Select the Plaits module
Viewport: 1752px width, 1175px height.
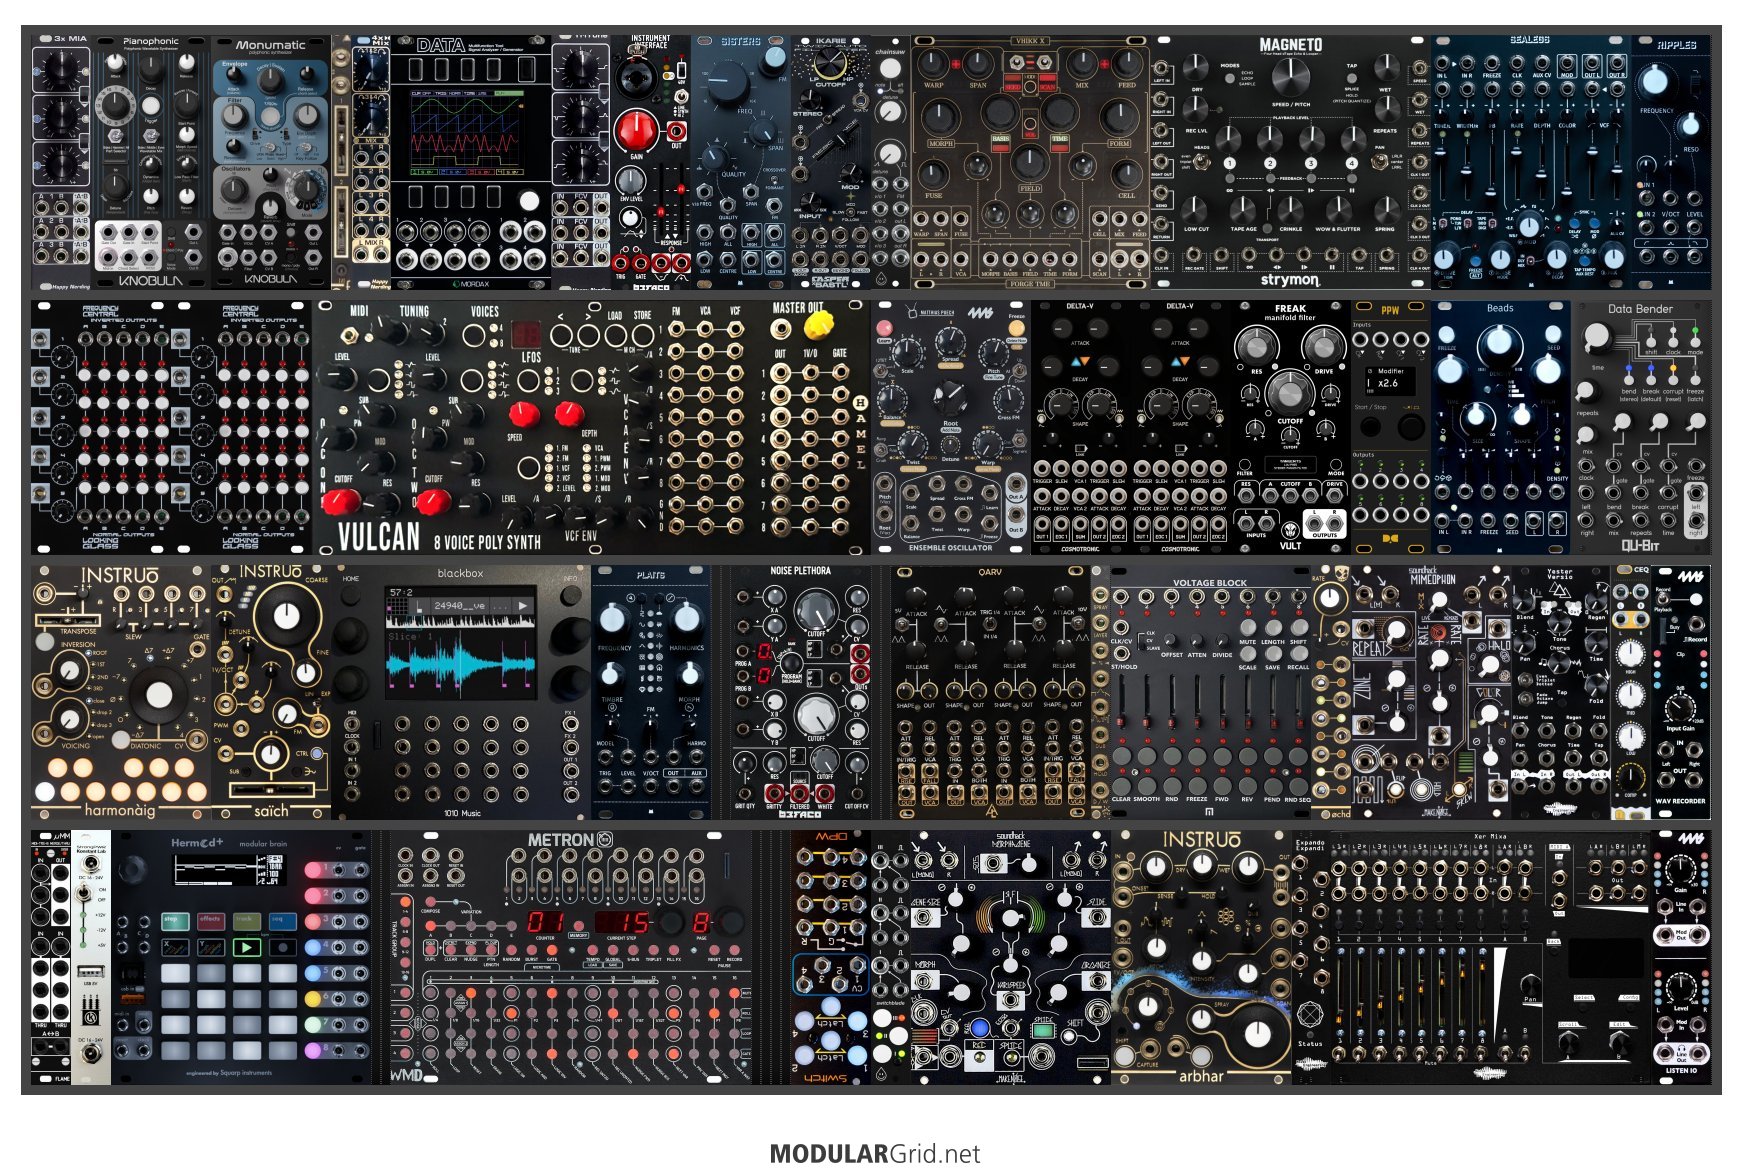coord(651,693)
